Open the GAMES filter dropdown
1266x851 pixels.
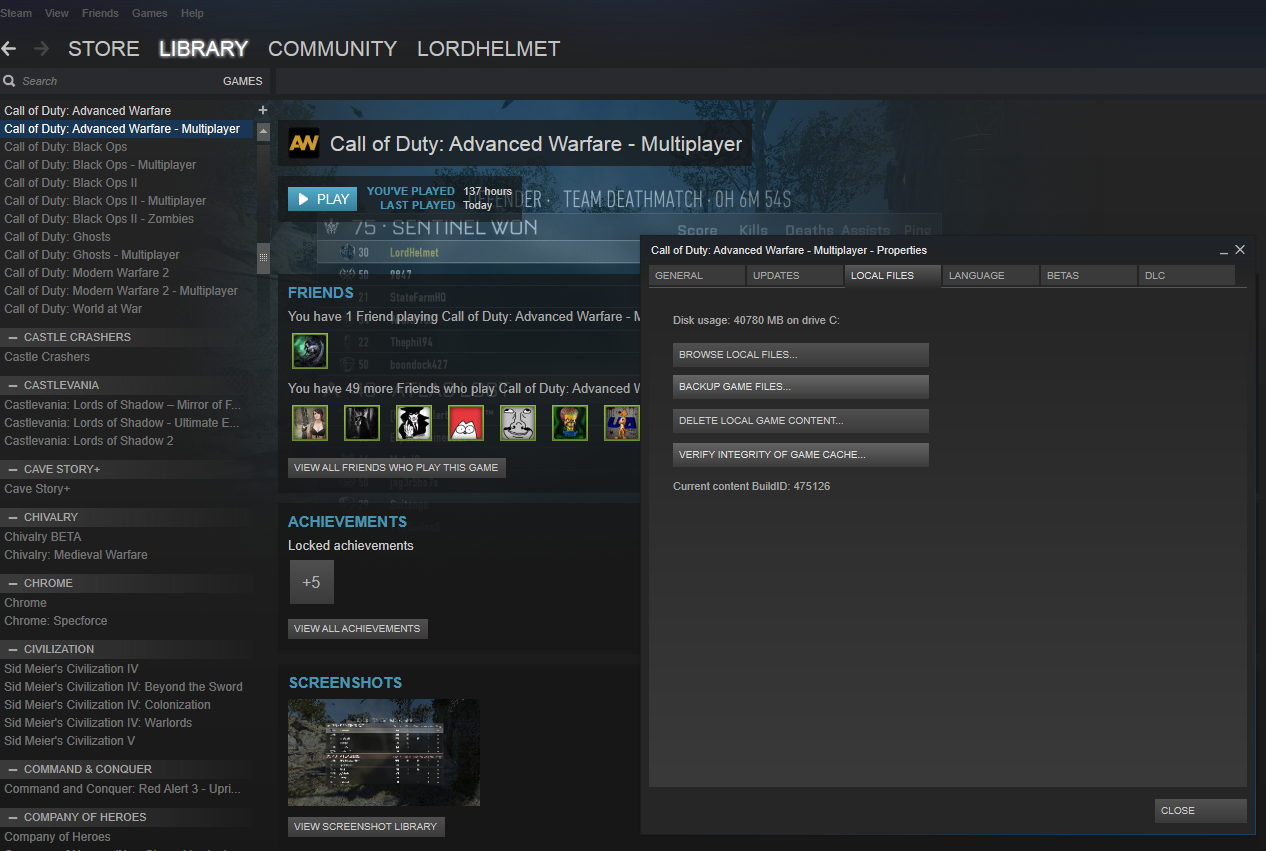242,81
